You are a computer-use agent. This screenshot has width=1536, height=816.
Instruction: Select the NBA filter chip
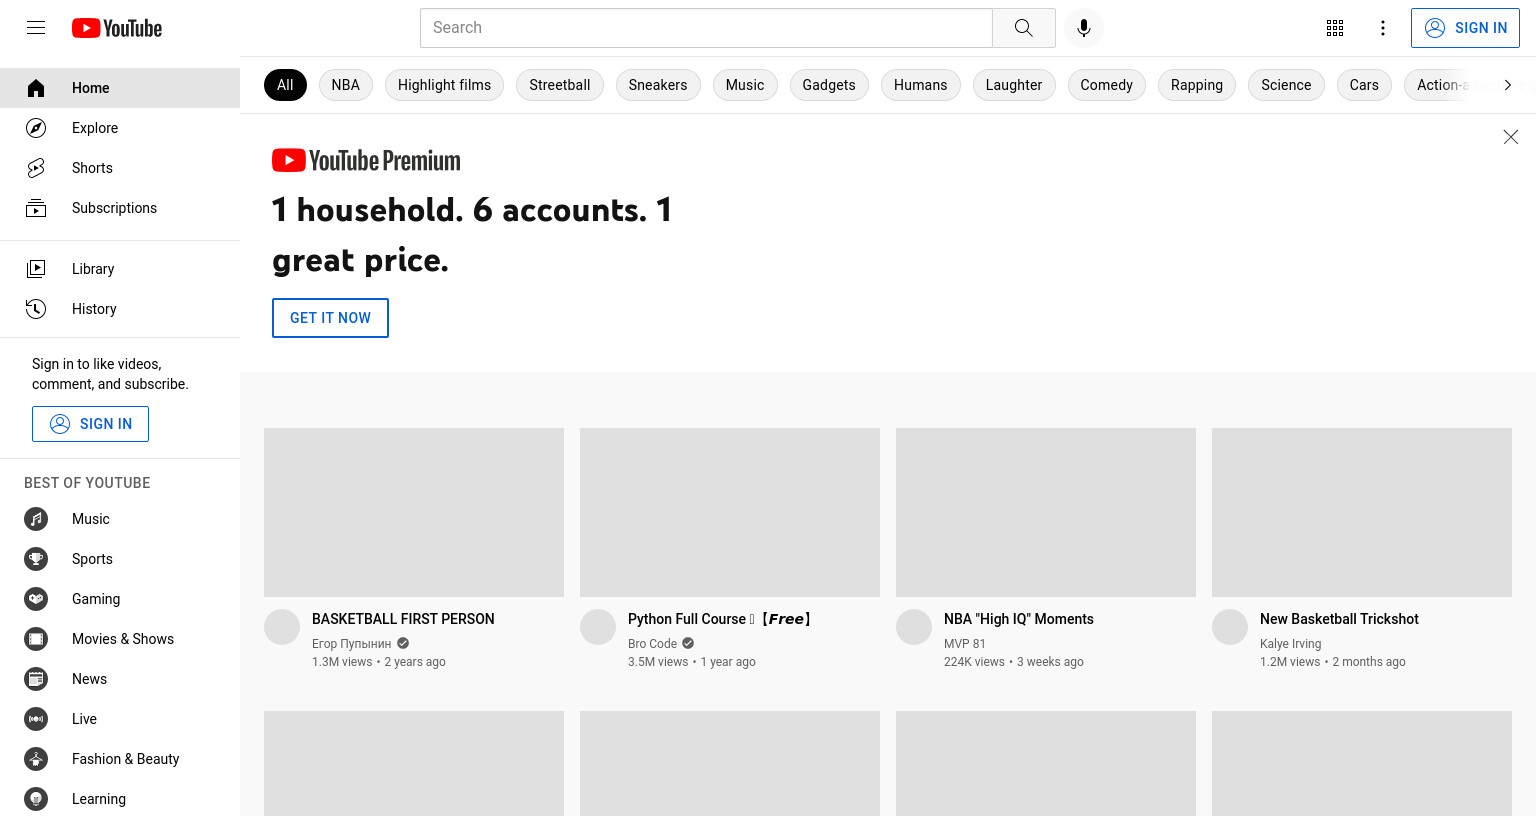346,85
